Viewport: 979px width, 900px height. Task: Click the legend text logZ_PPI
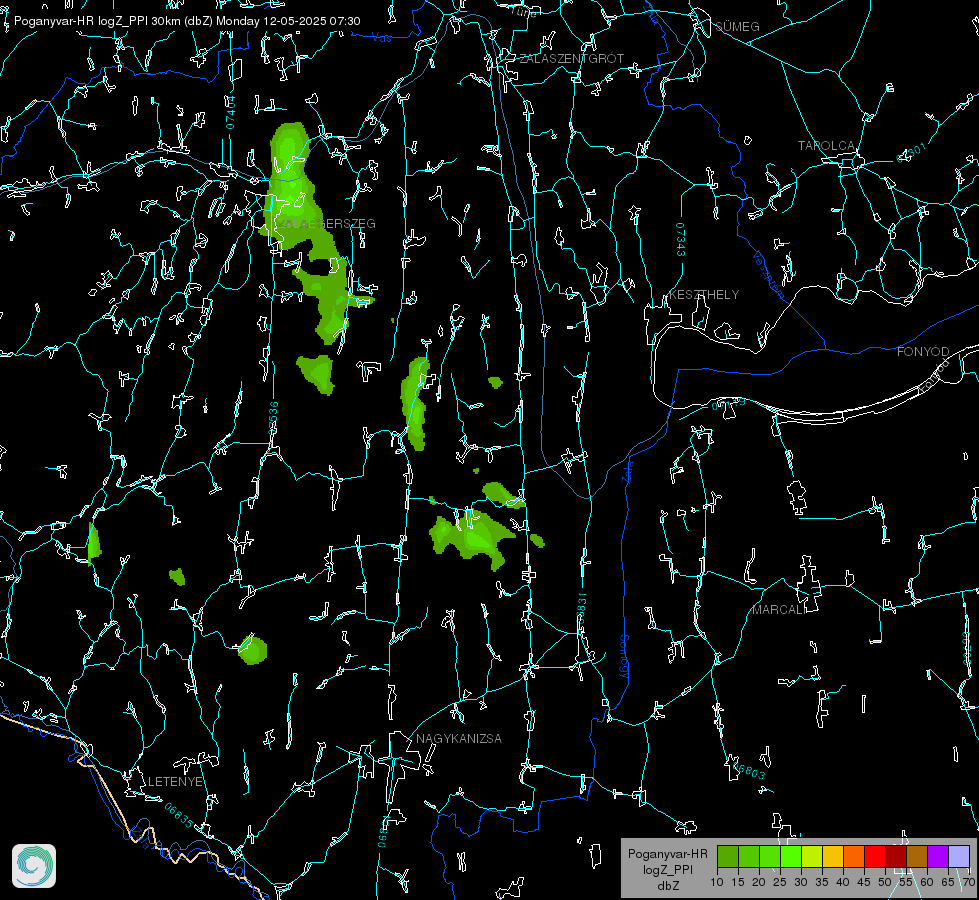pos(667,869)
